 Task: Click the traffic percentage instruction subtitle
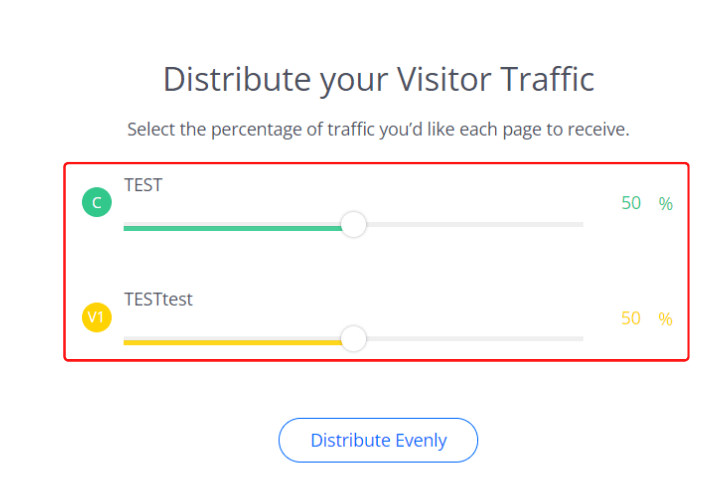tap(378, 130)
